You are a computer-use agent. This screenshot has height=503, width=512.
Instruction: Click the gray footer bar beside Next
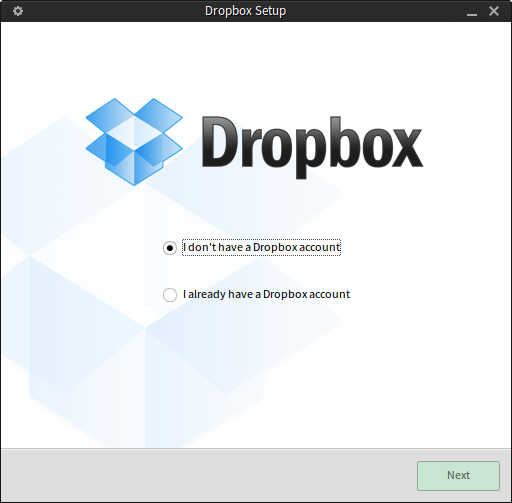click(208, 475)
